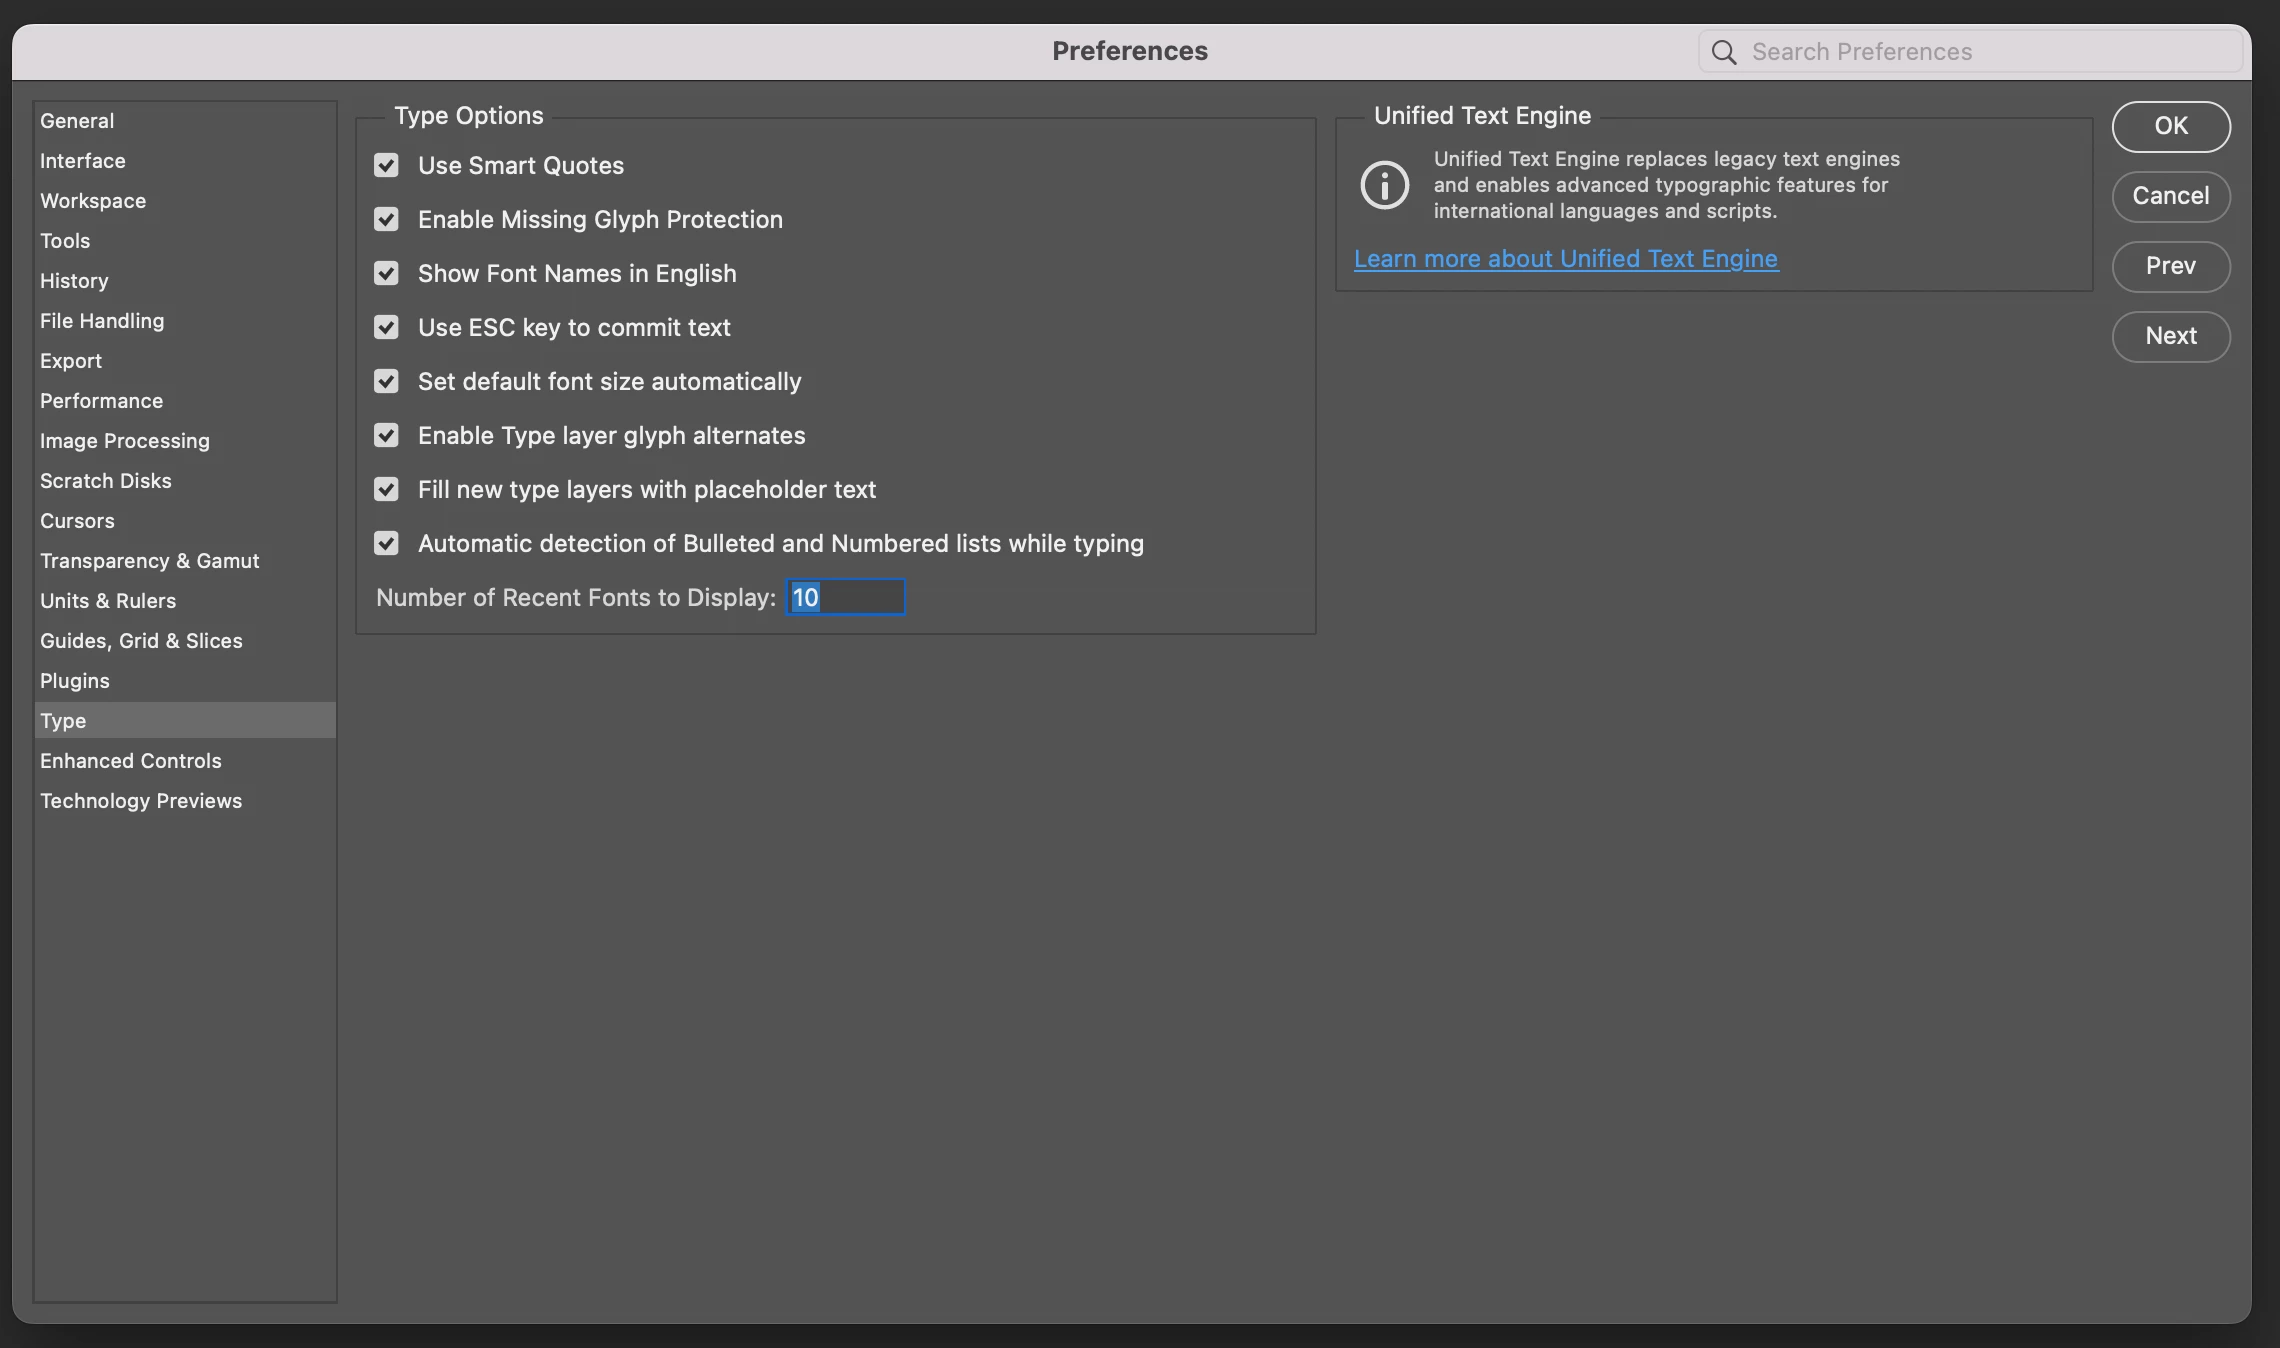This screenshot has width=2280, height=1348.
Task: Toggle Enable Missing Glyph Protection
Action: point(386,219)
